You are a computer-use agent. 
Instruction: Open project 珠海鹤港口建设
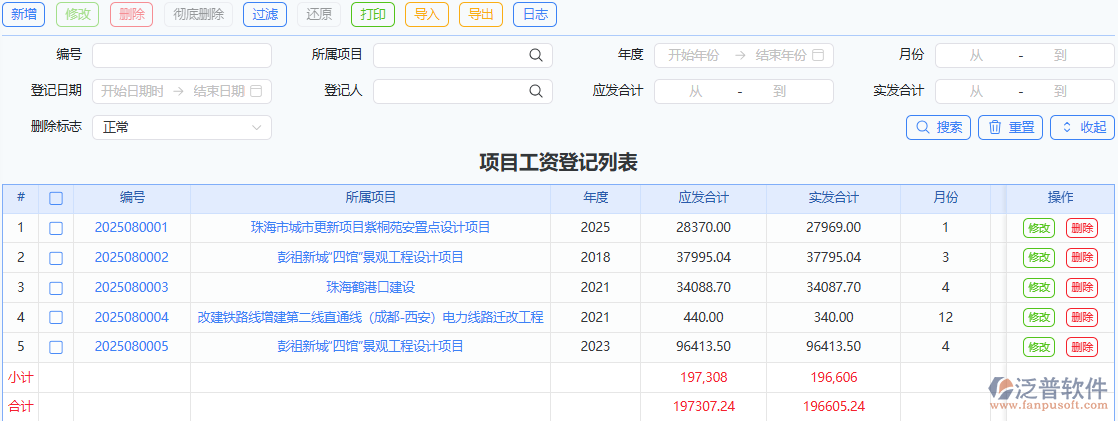point(371,288)
